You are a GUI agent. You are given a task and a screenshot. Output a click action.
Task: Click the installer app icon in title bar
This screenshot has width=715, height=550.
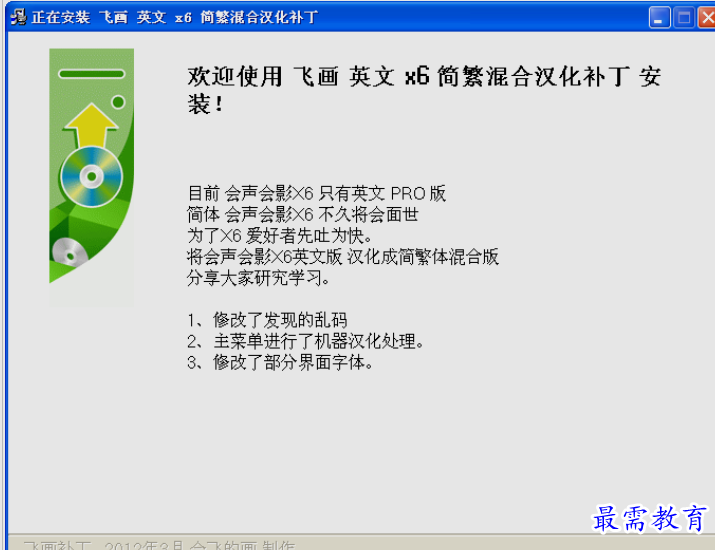(19, 17)
